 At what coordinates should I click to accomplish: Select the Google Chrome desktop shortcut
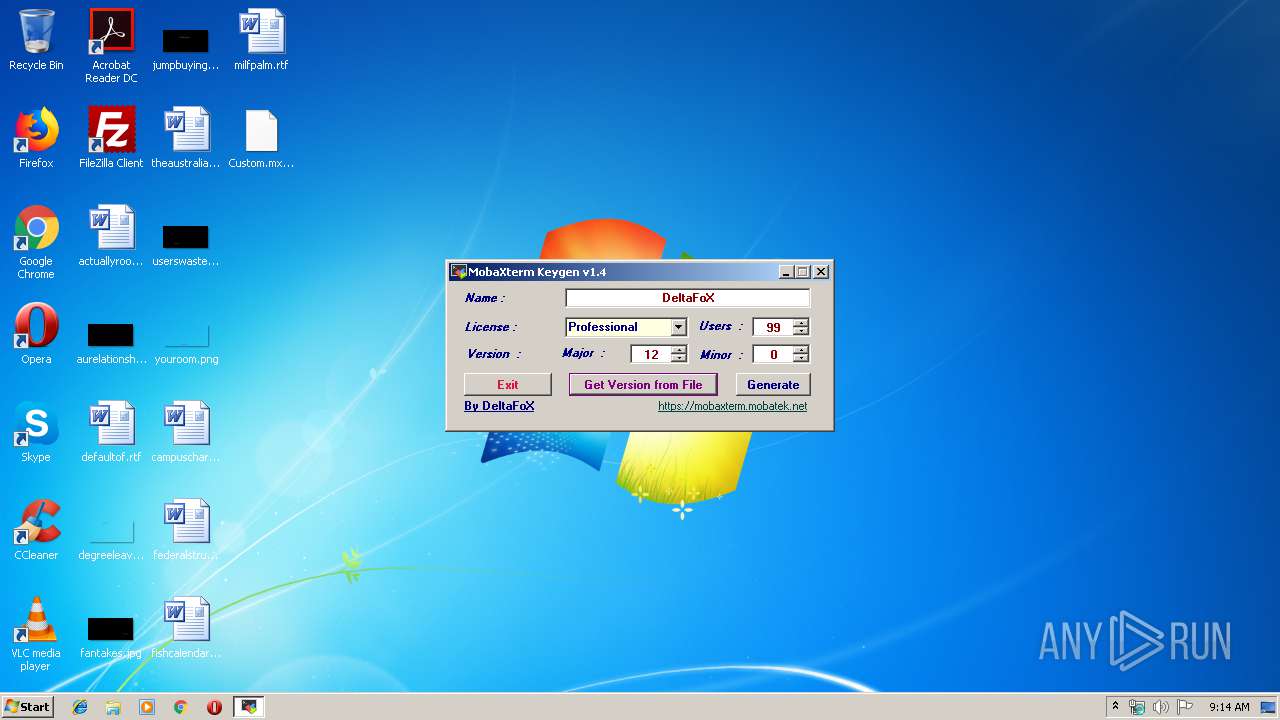click(x=36, y=242)
